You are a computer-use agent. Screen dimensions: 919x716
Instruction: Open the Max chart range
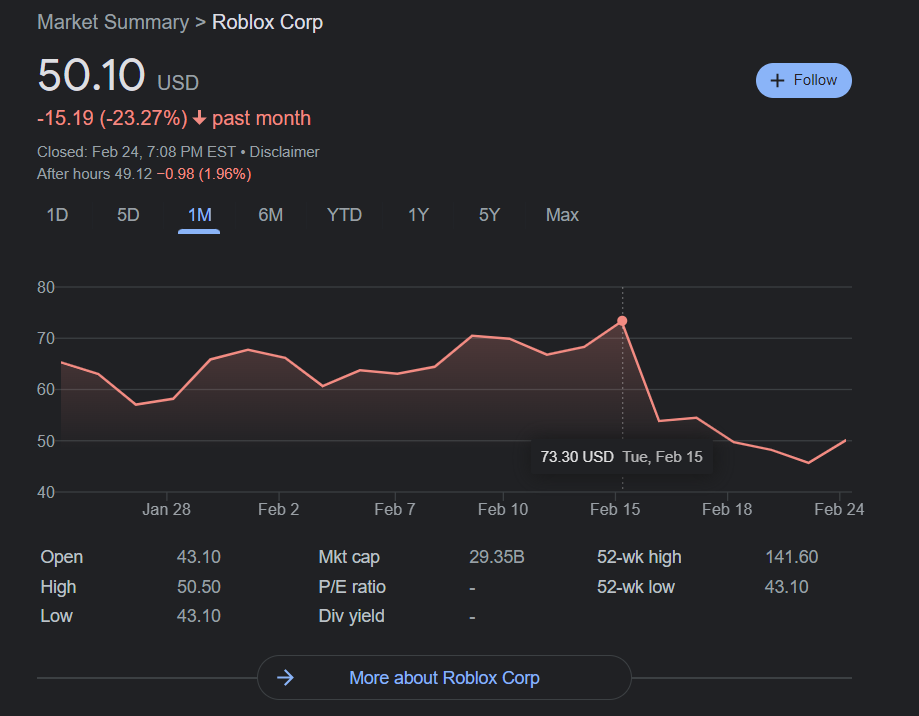[x=562, y=215]
